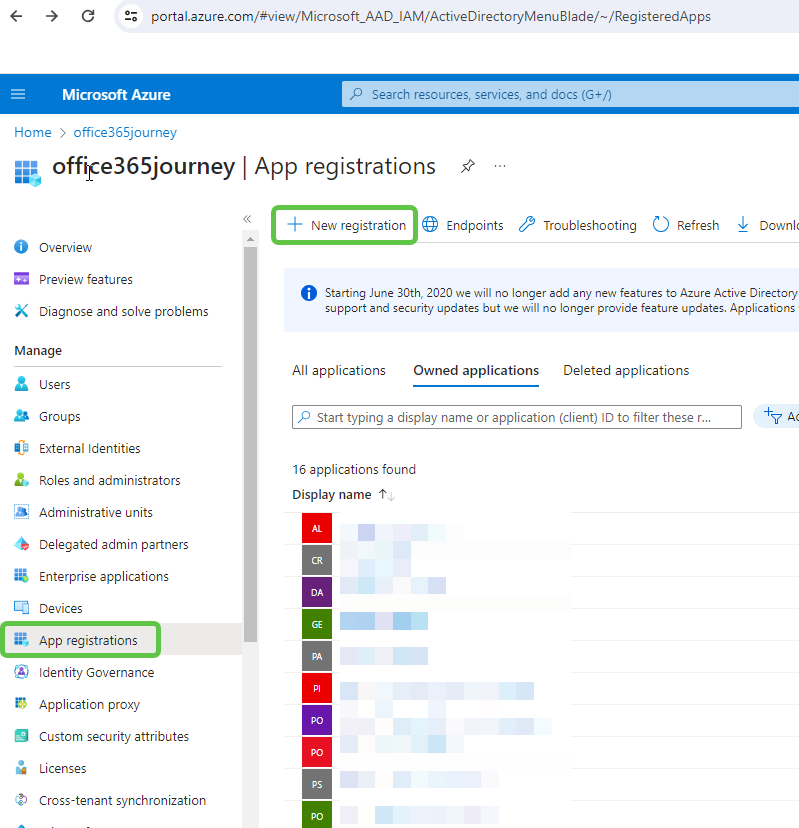Go to Home breadcrumb link
The image size is (799, 828).
click(x=32, y=132)
